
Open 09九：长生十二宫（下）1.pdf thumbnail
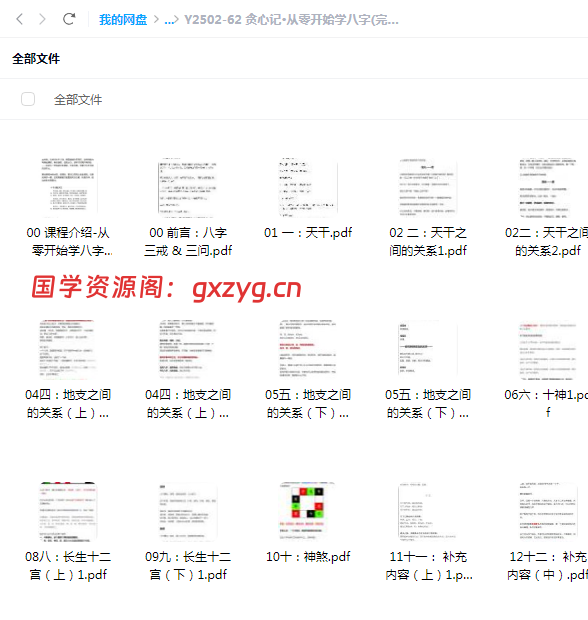click(188, 511)
